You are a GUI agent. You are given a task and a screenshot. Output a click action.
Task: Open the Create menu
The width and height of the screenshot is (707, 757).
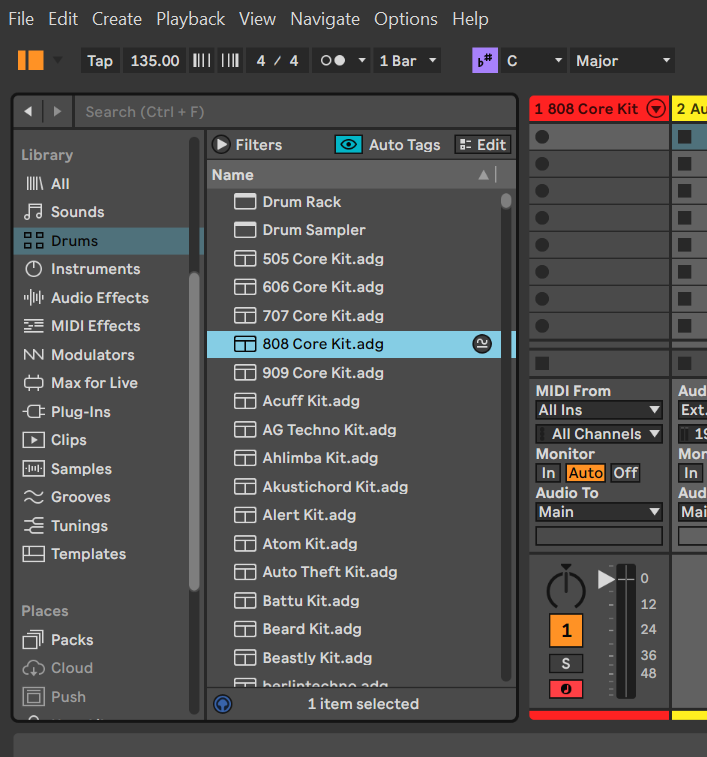tap(117, 19)
